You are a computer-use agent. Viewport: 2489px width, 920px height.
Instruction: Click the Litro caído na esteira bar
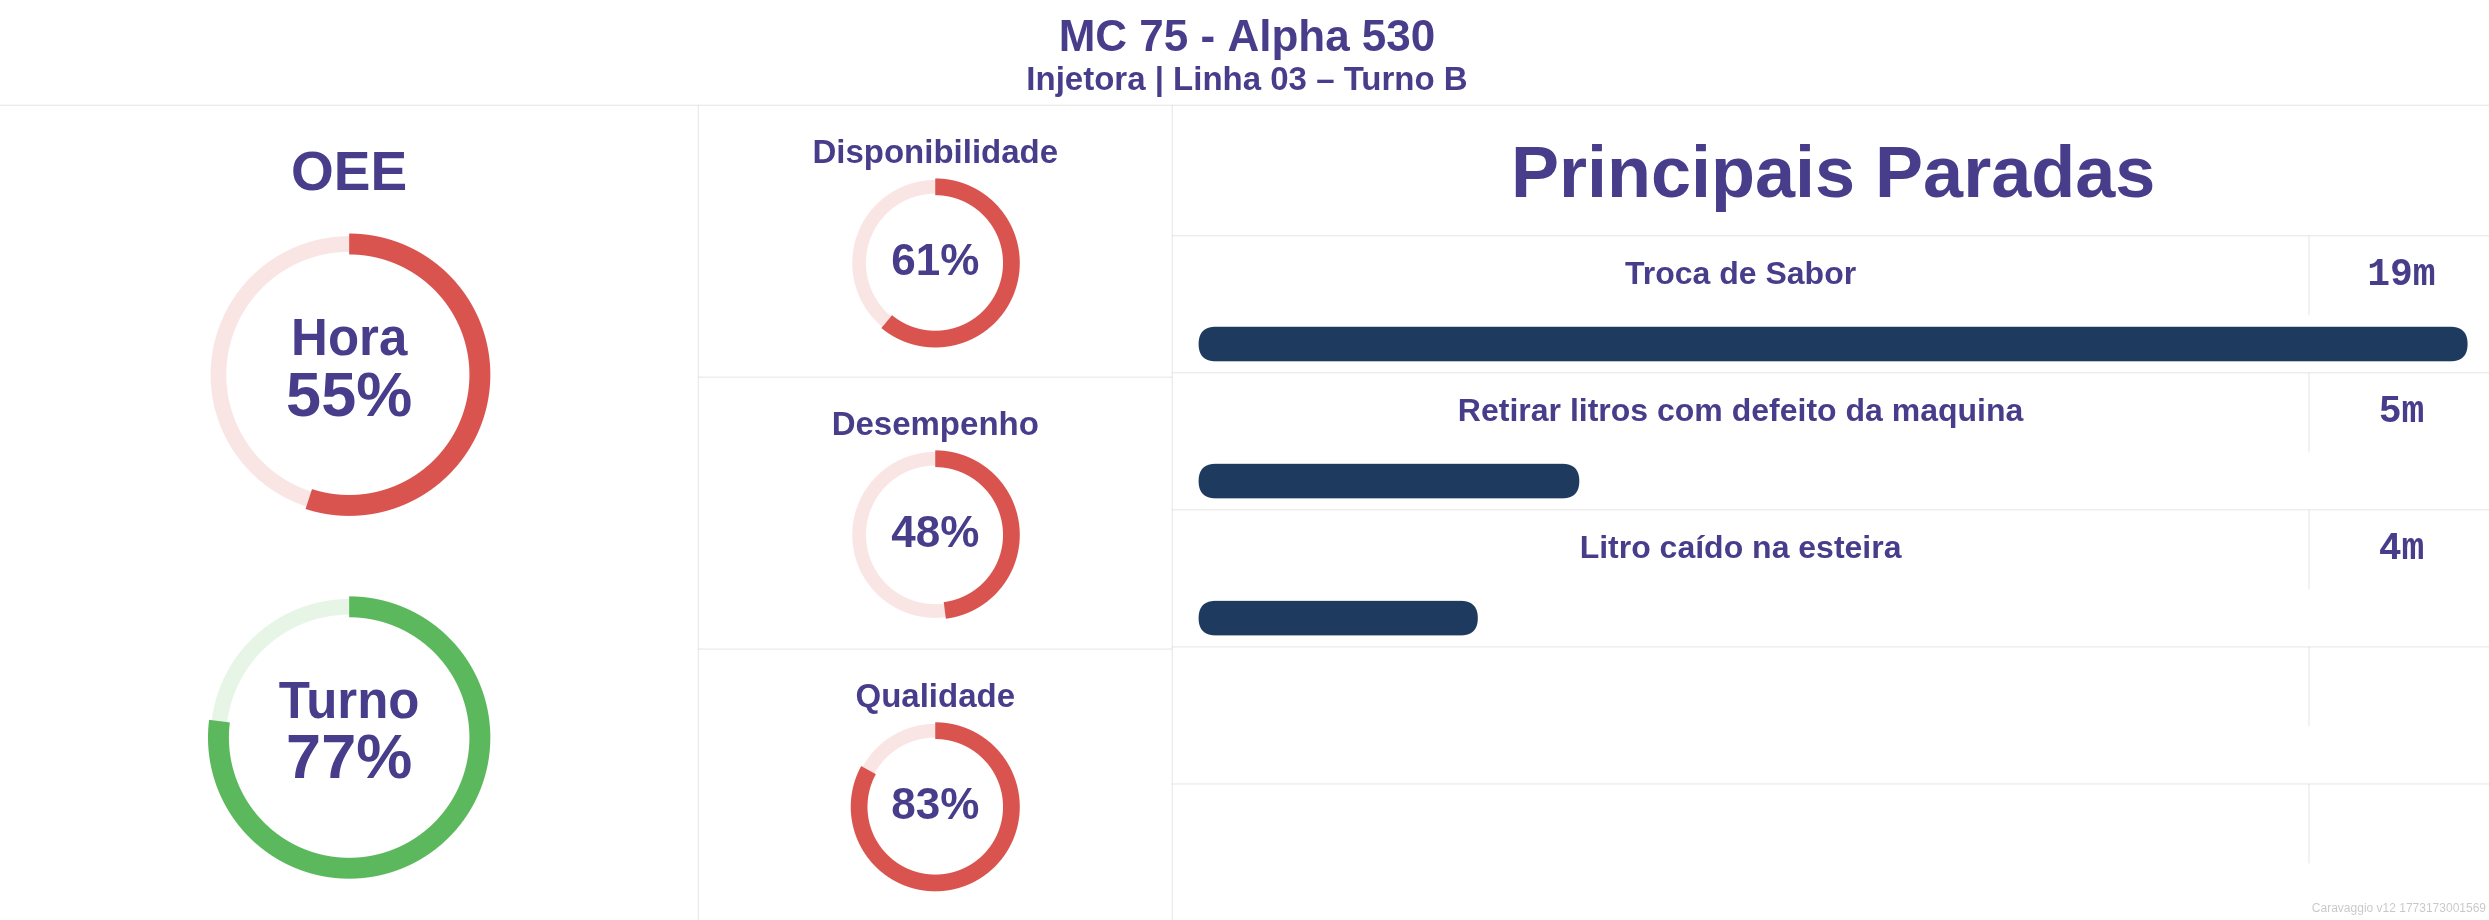click(1337, 618)
